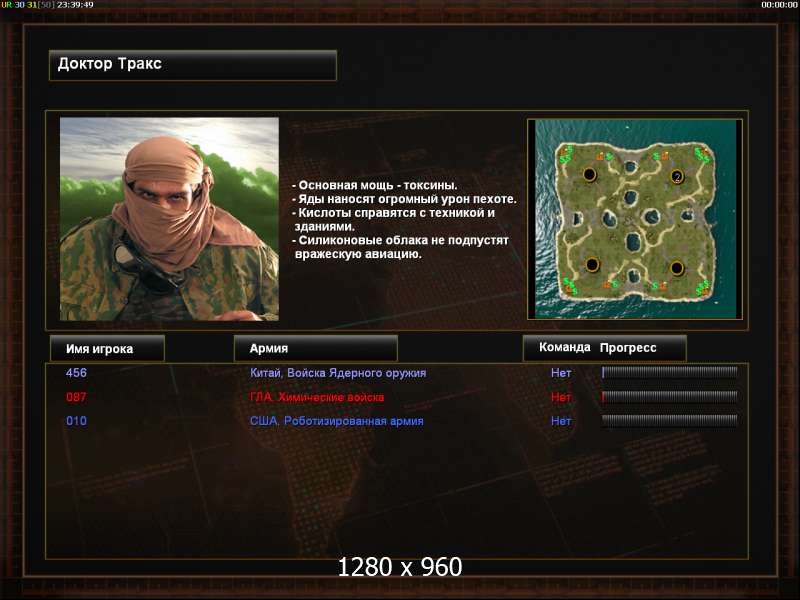800x600 pixels.
Task: Click the ГЛА, Химические войска army entry
Action: pyautogui.click(x=317, y=397)
